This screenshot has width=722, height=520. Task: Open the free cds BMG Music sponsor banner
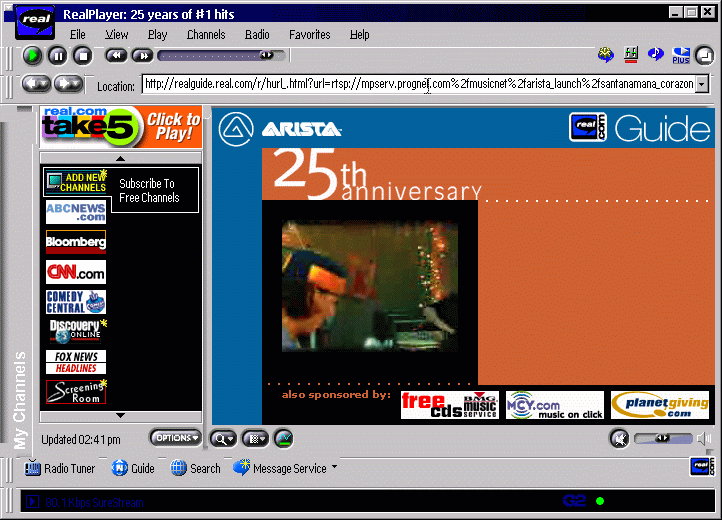coord(449,405)
